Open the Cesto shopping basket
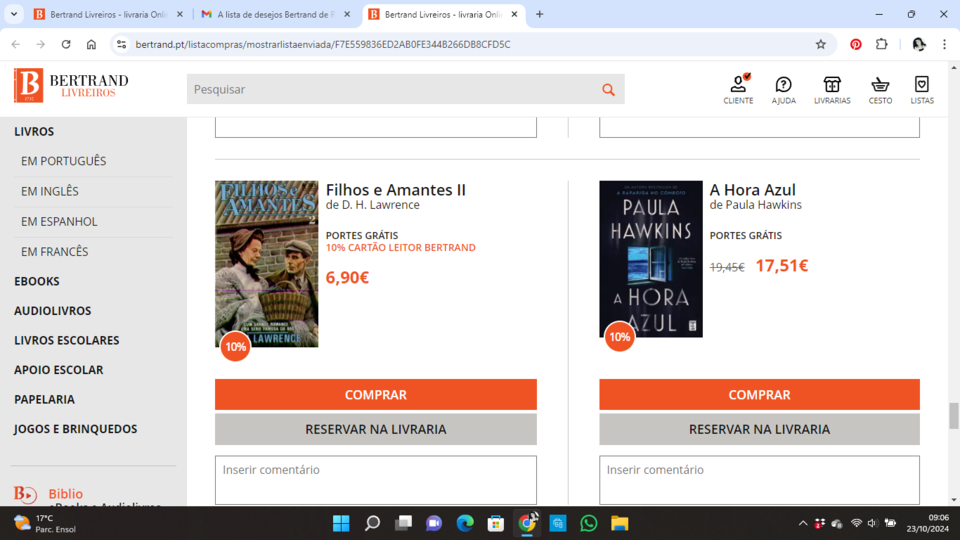This screenshot has height=540, width=960. point(880,88)
